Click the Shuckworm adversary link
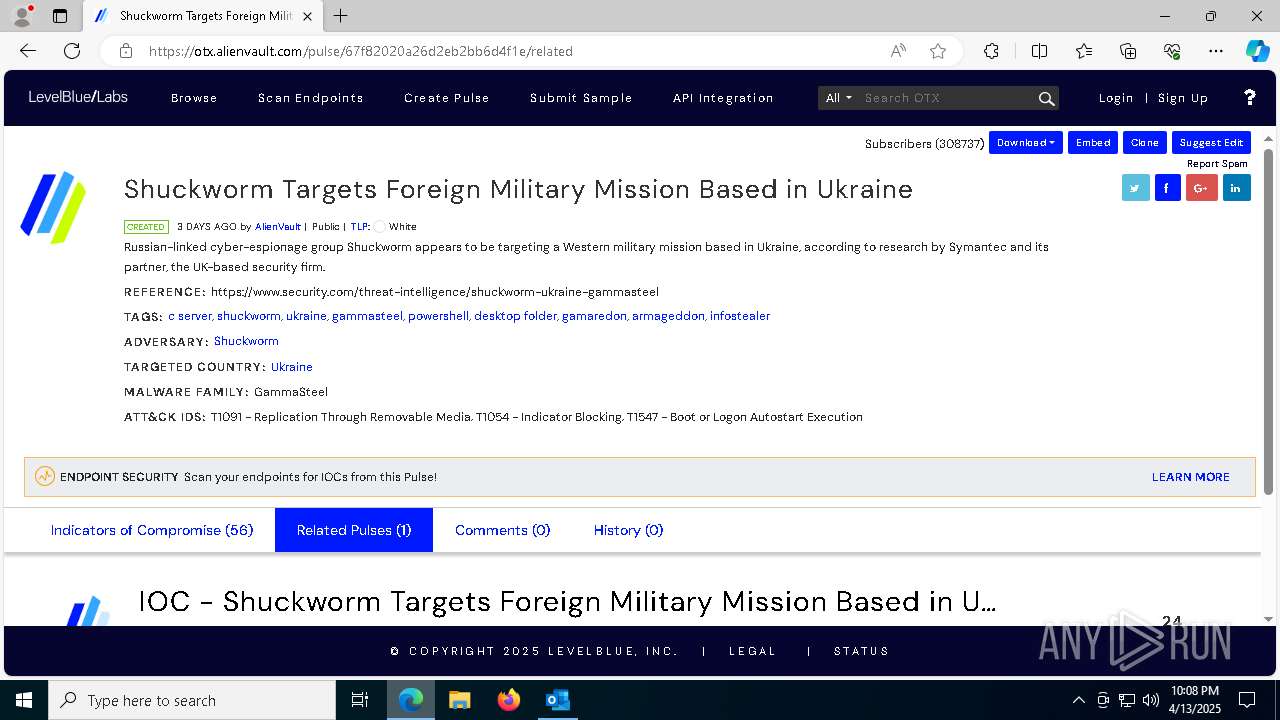 tap(246, 341)
